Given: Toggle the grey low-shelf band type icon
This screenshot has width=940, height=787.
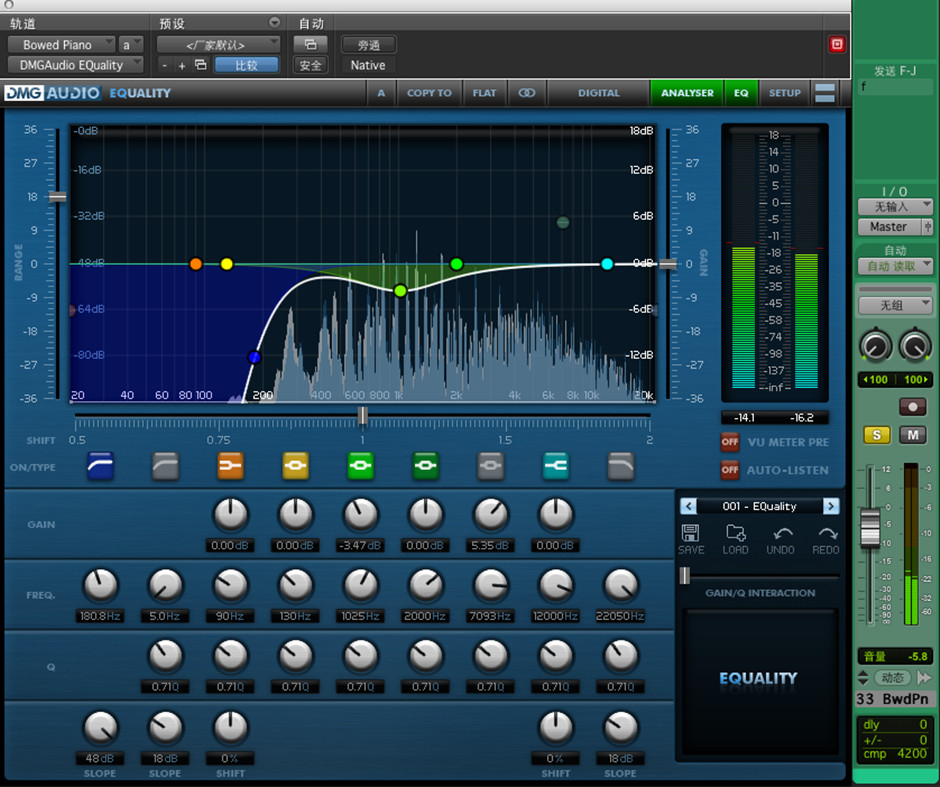Looking at the screenshot, I should pyautogui.click(x=165, y=466).
